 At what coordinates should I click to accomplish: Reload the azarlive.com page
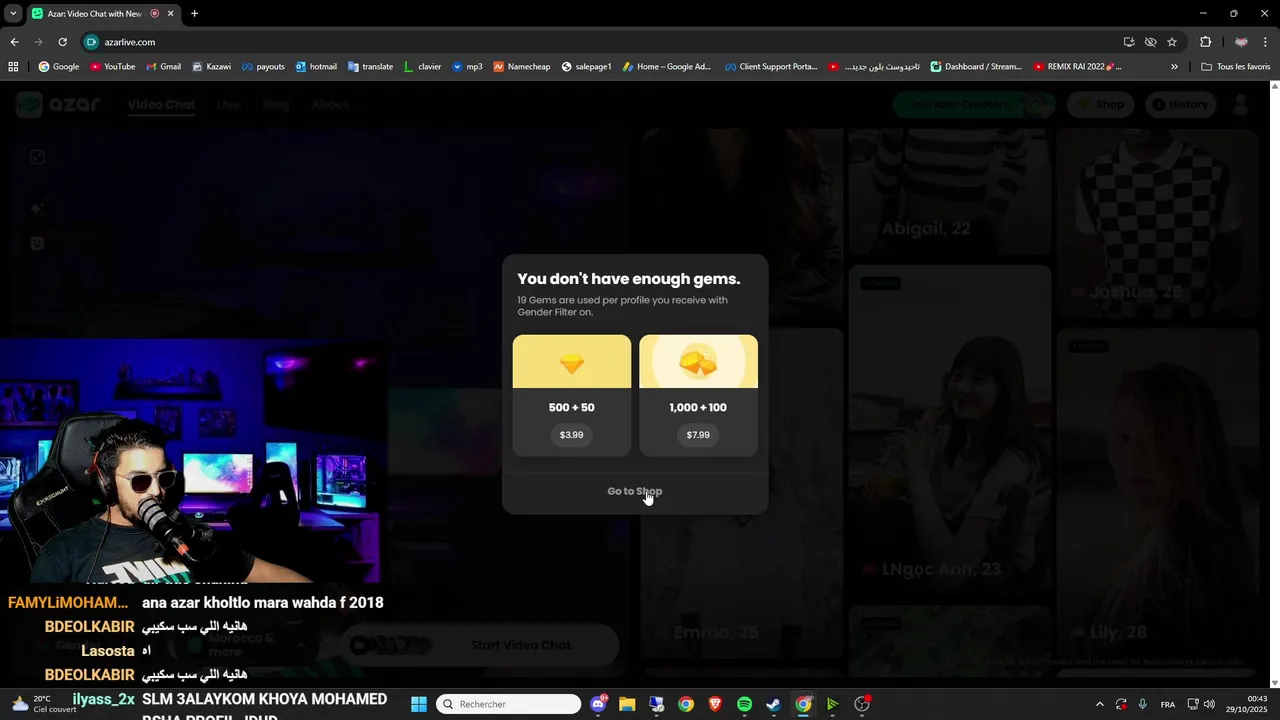coord(62,42)
